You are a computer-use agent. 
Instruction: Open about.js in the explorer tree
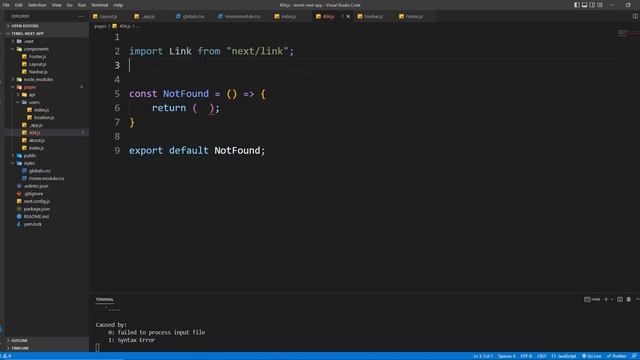tap(37, 140)
